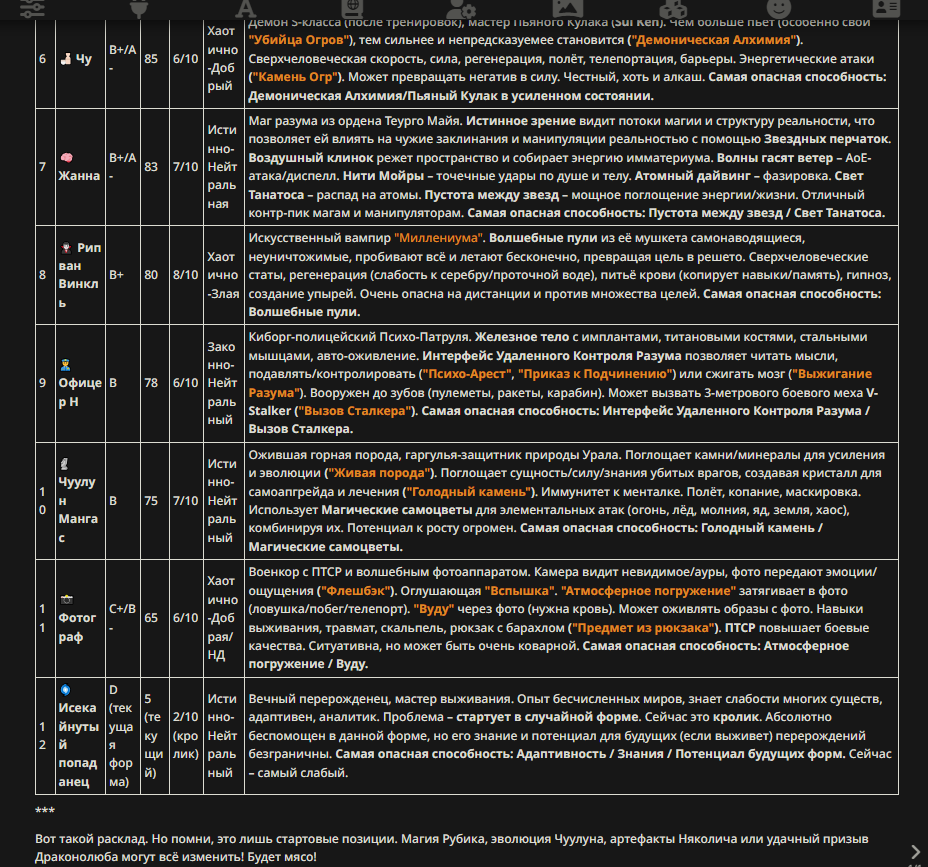
Task: Click the orange text "Миллениума"
Action: point(439,238)
